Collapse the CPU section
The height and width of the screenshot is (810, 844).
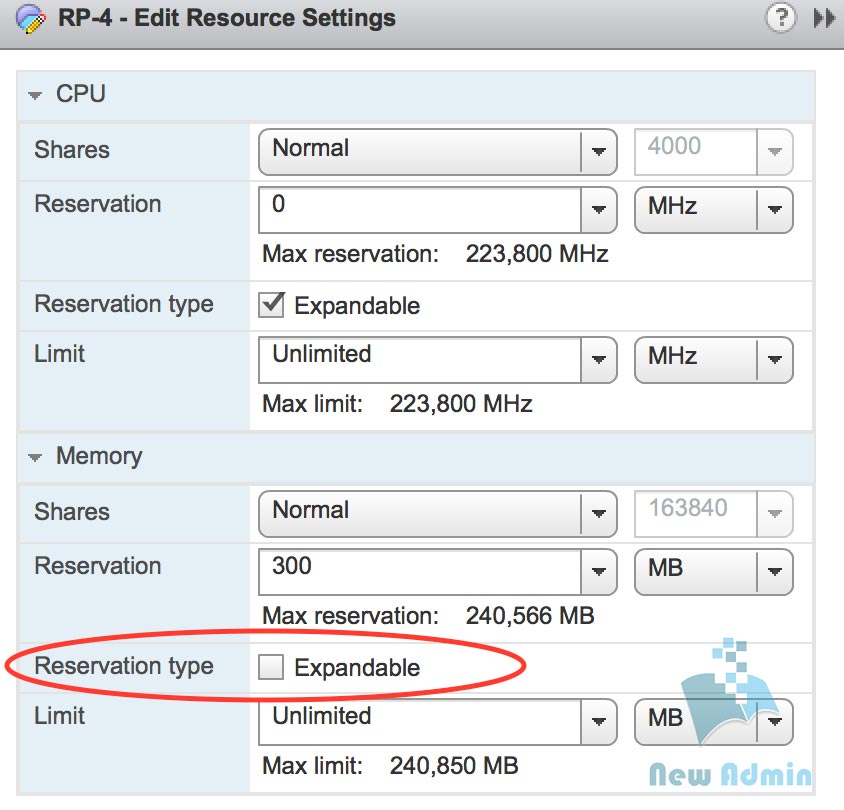coord(36,95)
